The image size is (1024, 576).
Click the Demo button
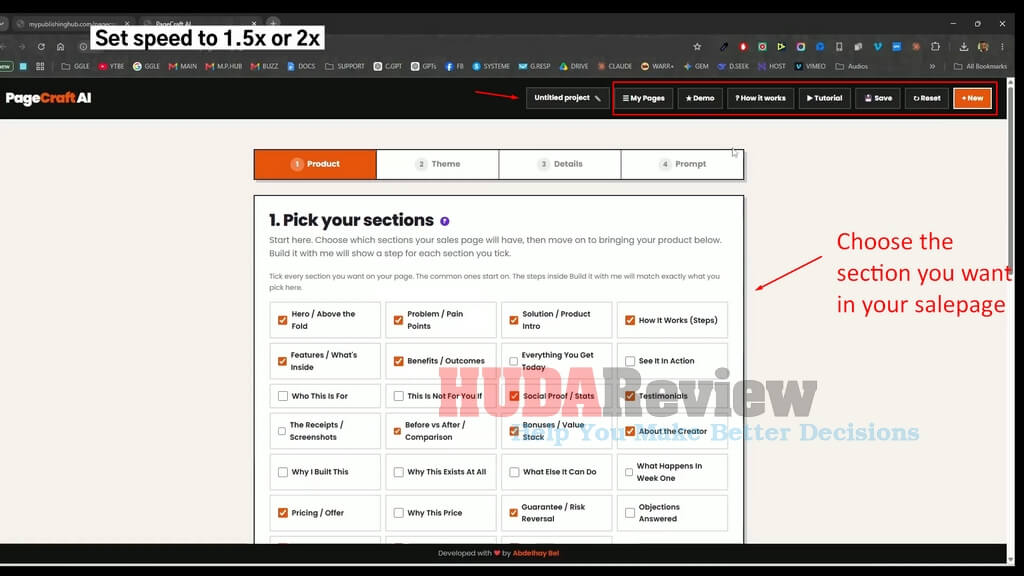tap(700, 99)
